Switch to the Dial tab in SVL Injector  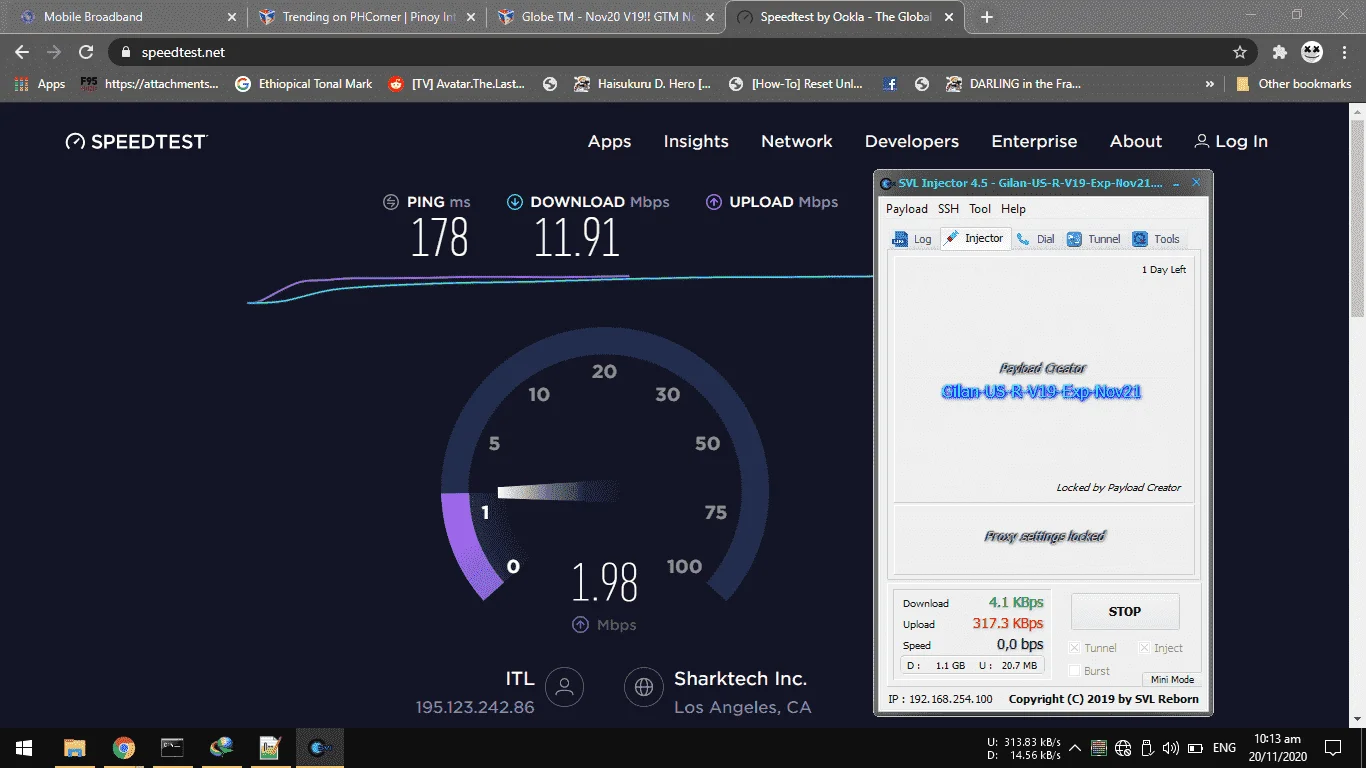(1035, 239)
